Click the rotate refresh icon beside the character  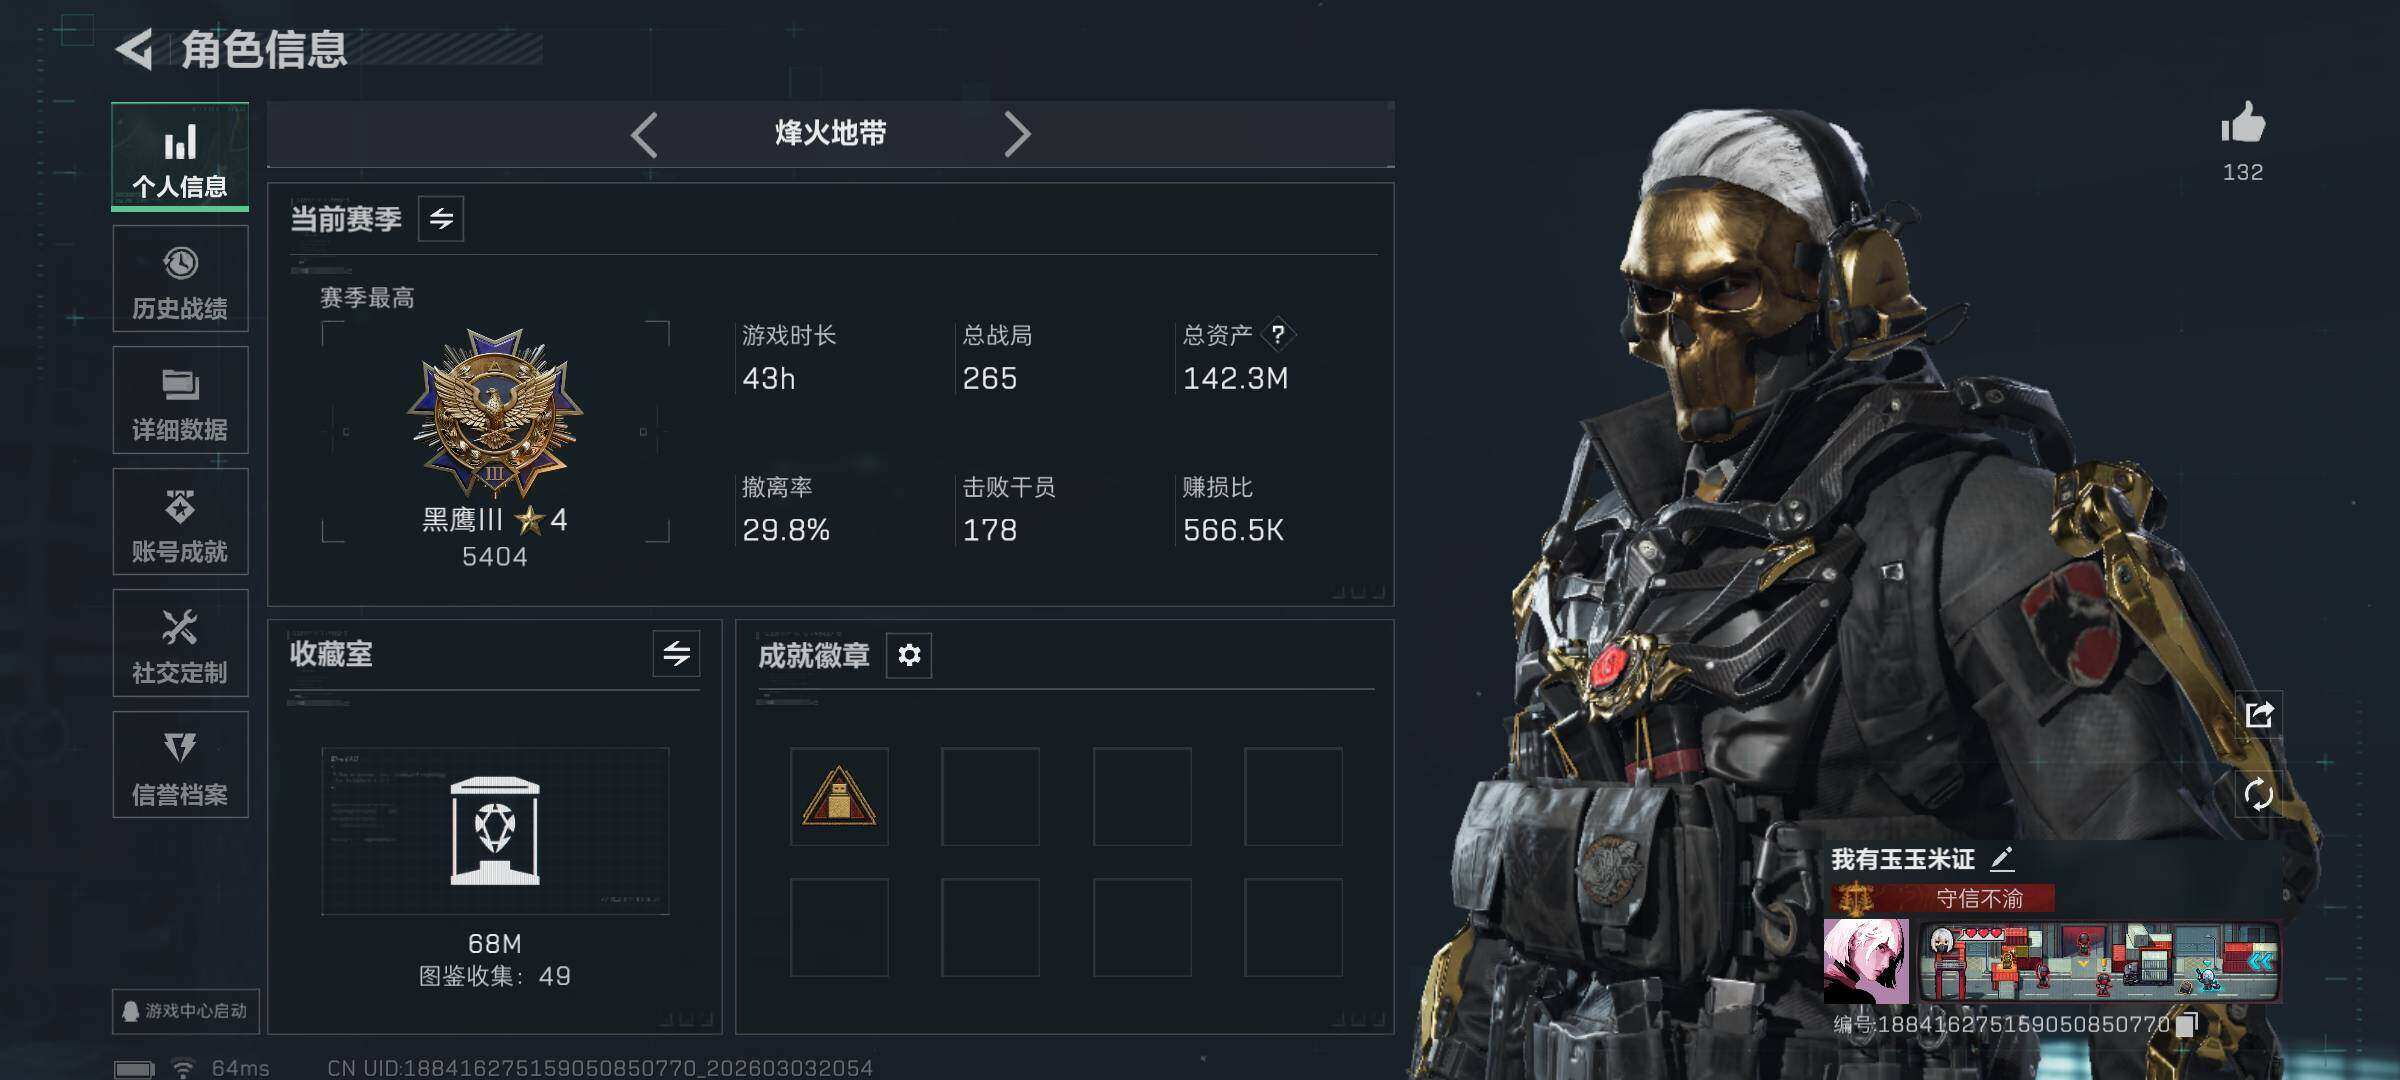click(x=2259, y=795)
